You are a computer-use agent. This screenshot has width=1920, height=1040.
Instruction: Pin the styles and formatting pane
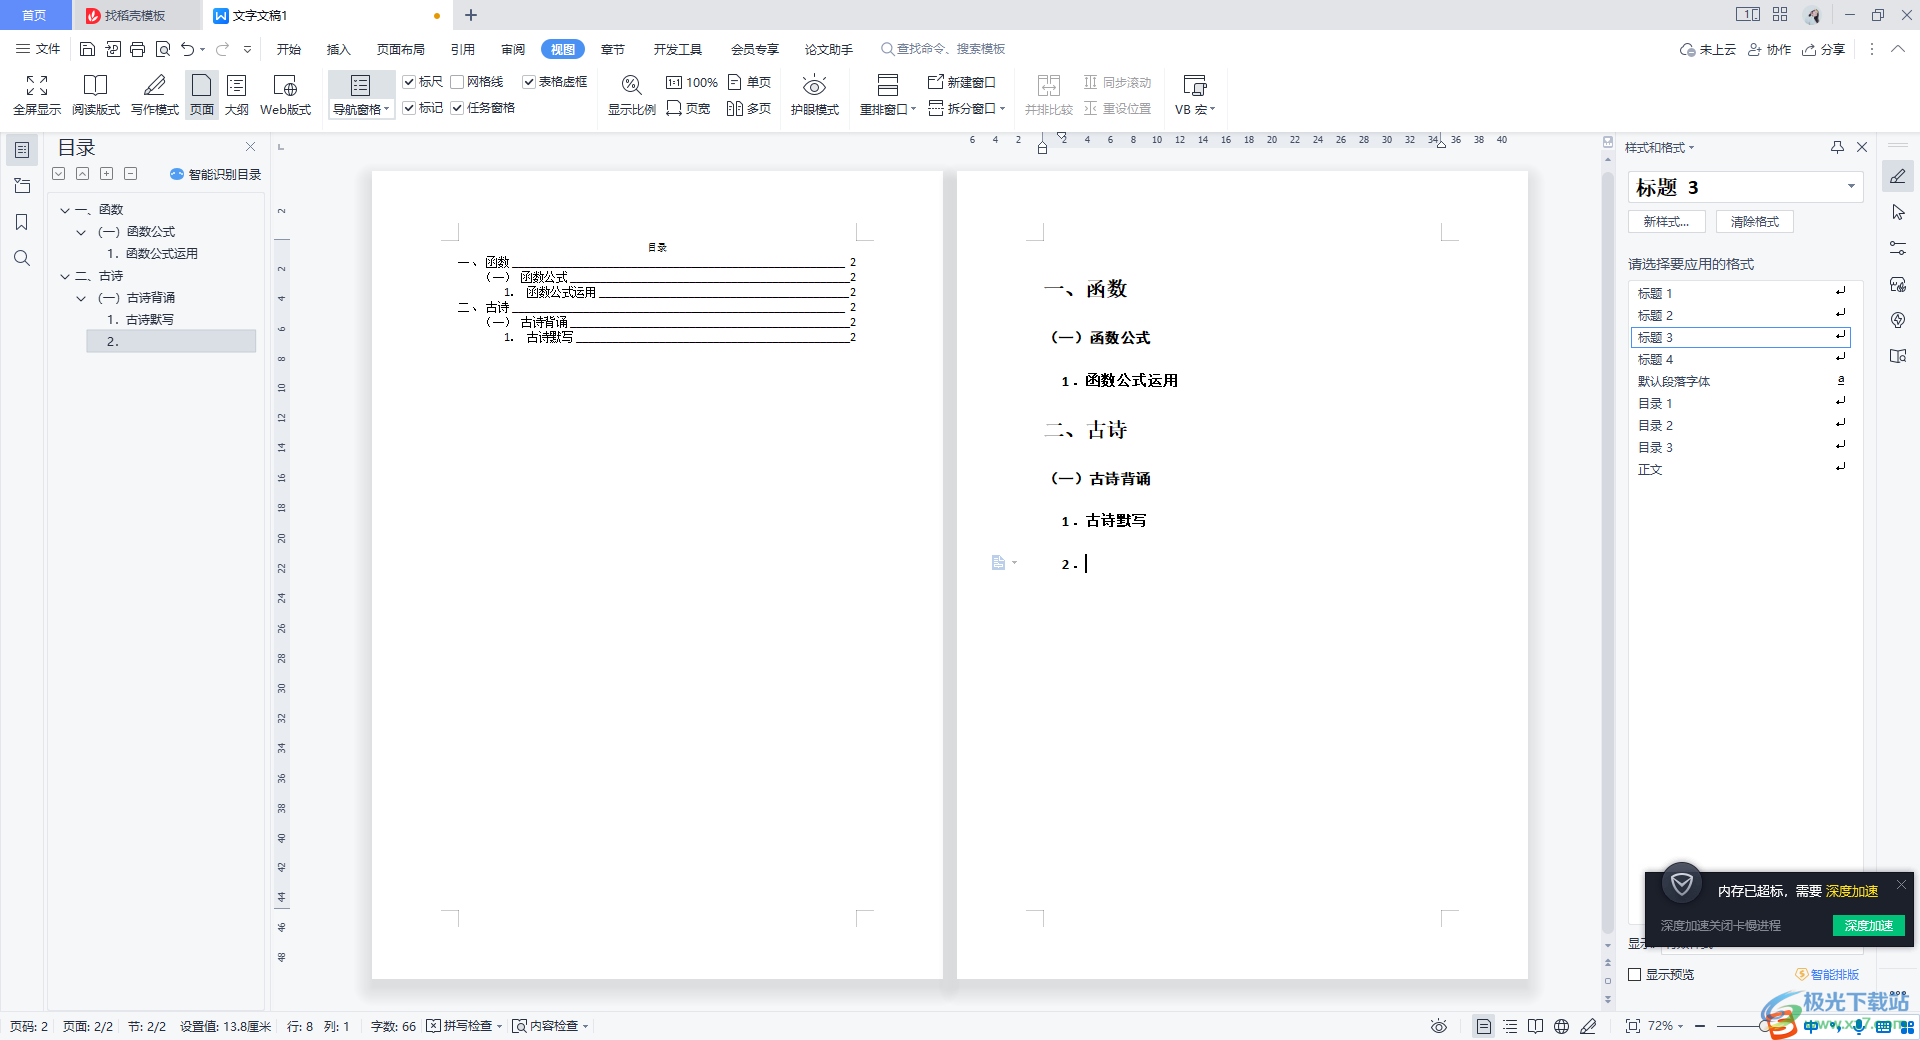click(1837, 147)
